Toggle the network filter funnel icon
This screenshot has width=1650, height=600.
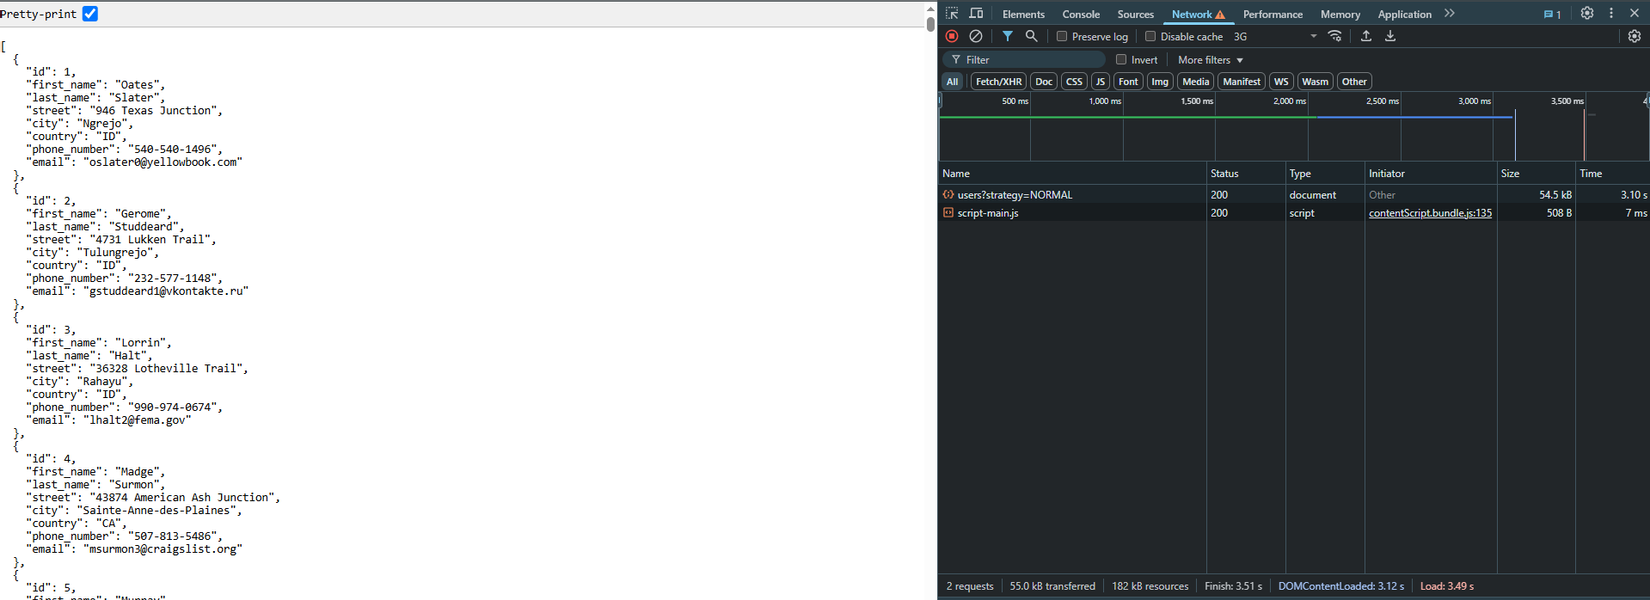tap(1008, 36)
